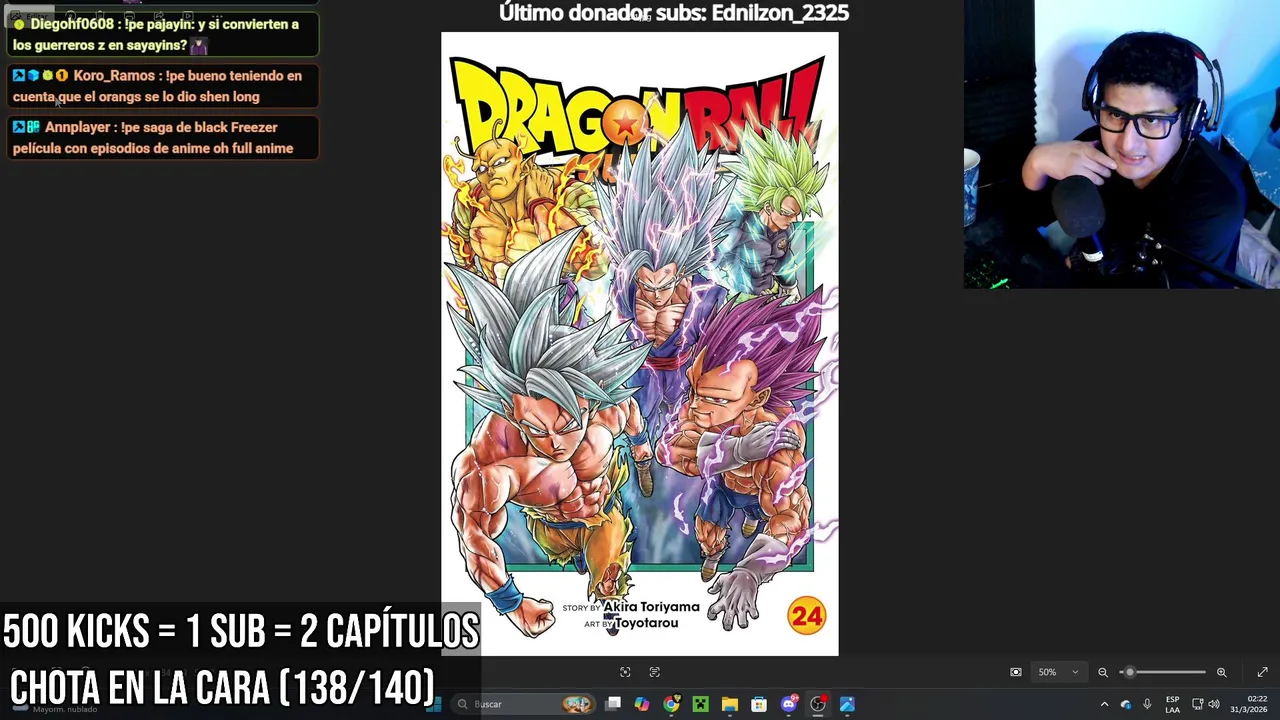Screen dimensions: 1280x720
Task: Click the streamer webcam feed
Action: (1122, 145)
